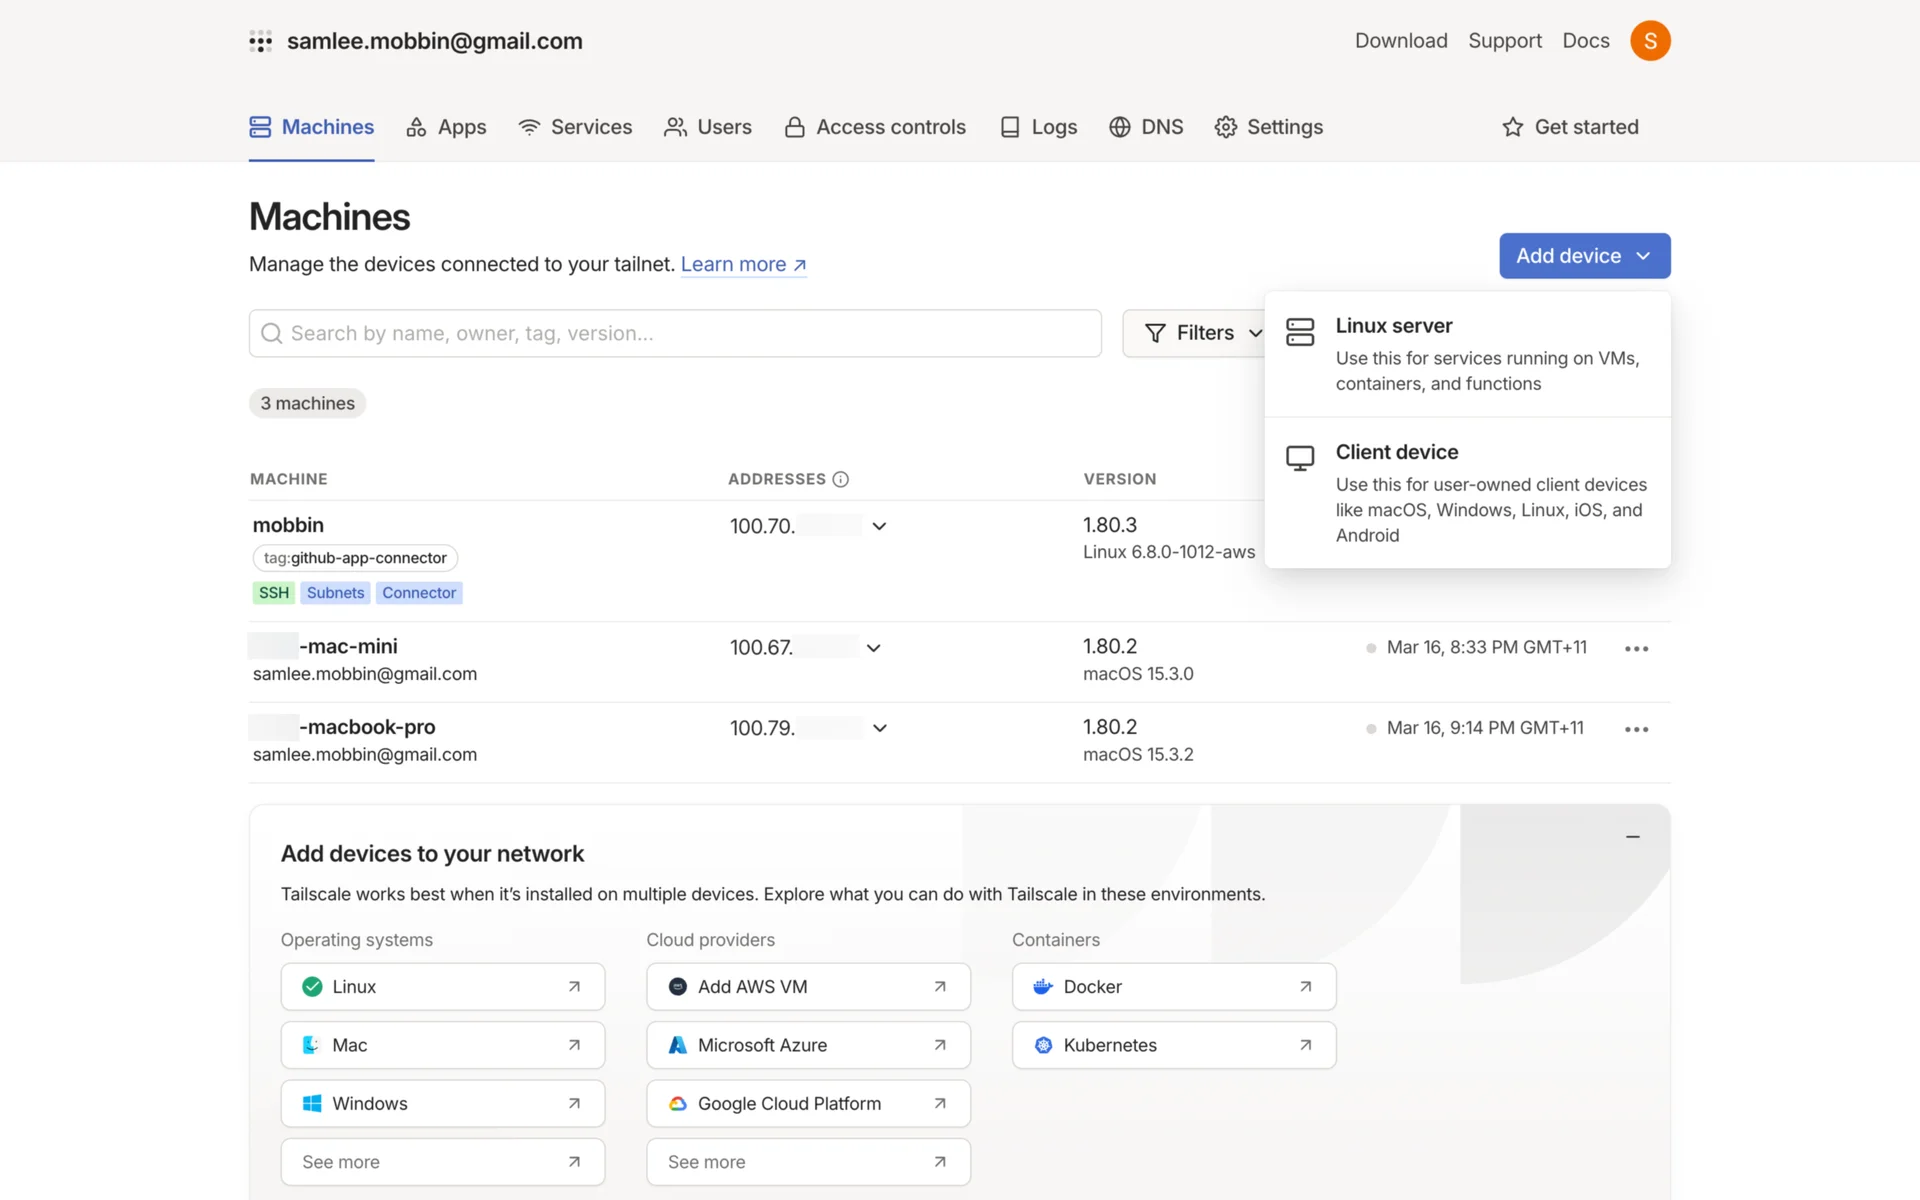
Task: Click the machine search input field
Action: click(x=675, y=333)
